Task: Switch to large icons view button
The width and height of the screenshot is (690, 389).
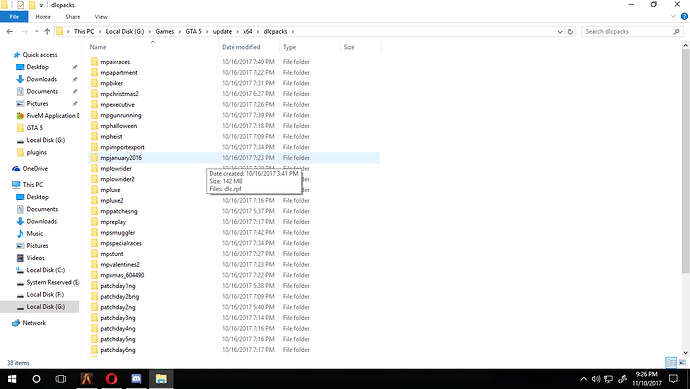Action: pos(682,363)
